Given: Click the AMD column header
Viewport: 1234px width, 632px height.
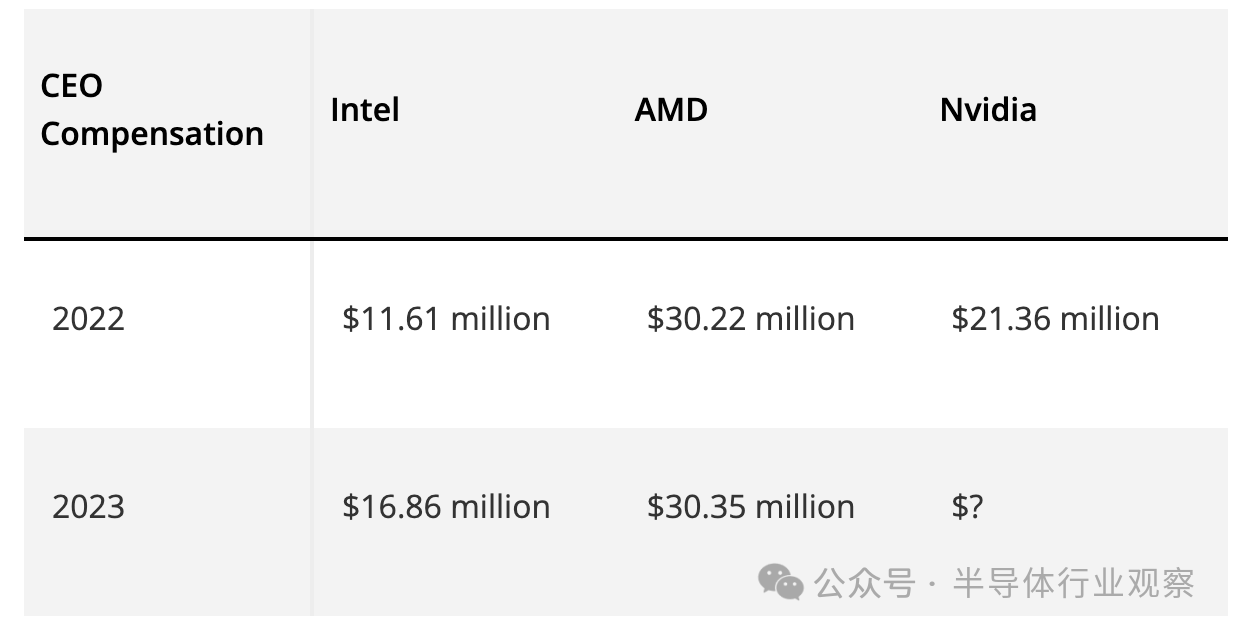Looking at the screenshot, I should pyautogui.click(x=671, y=109).
